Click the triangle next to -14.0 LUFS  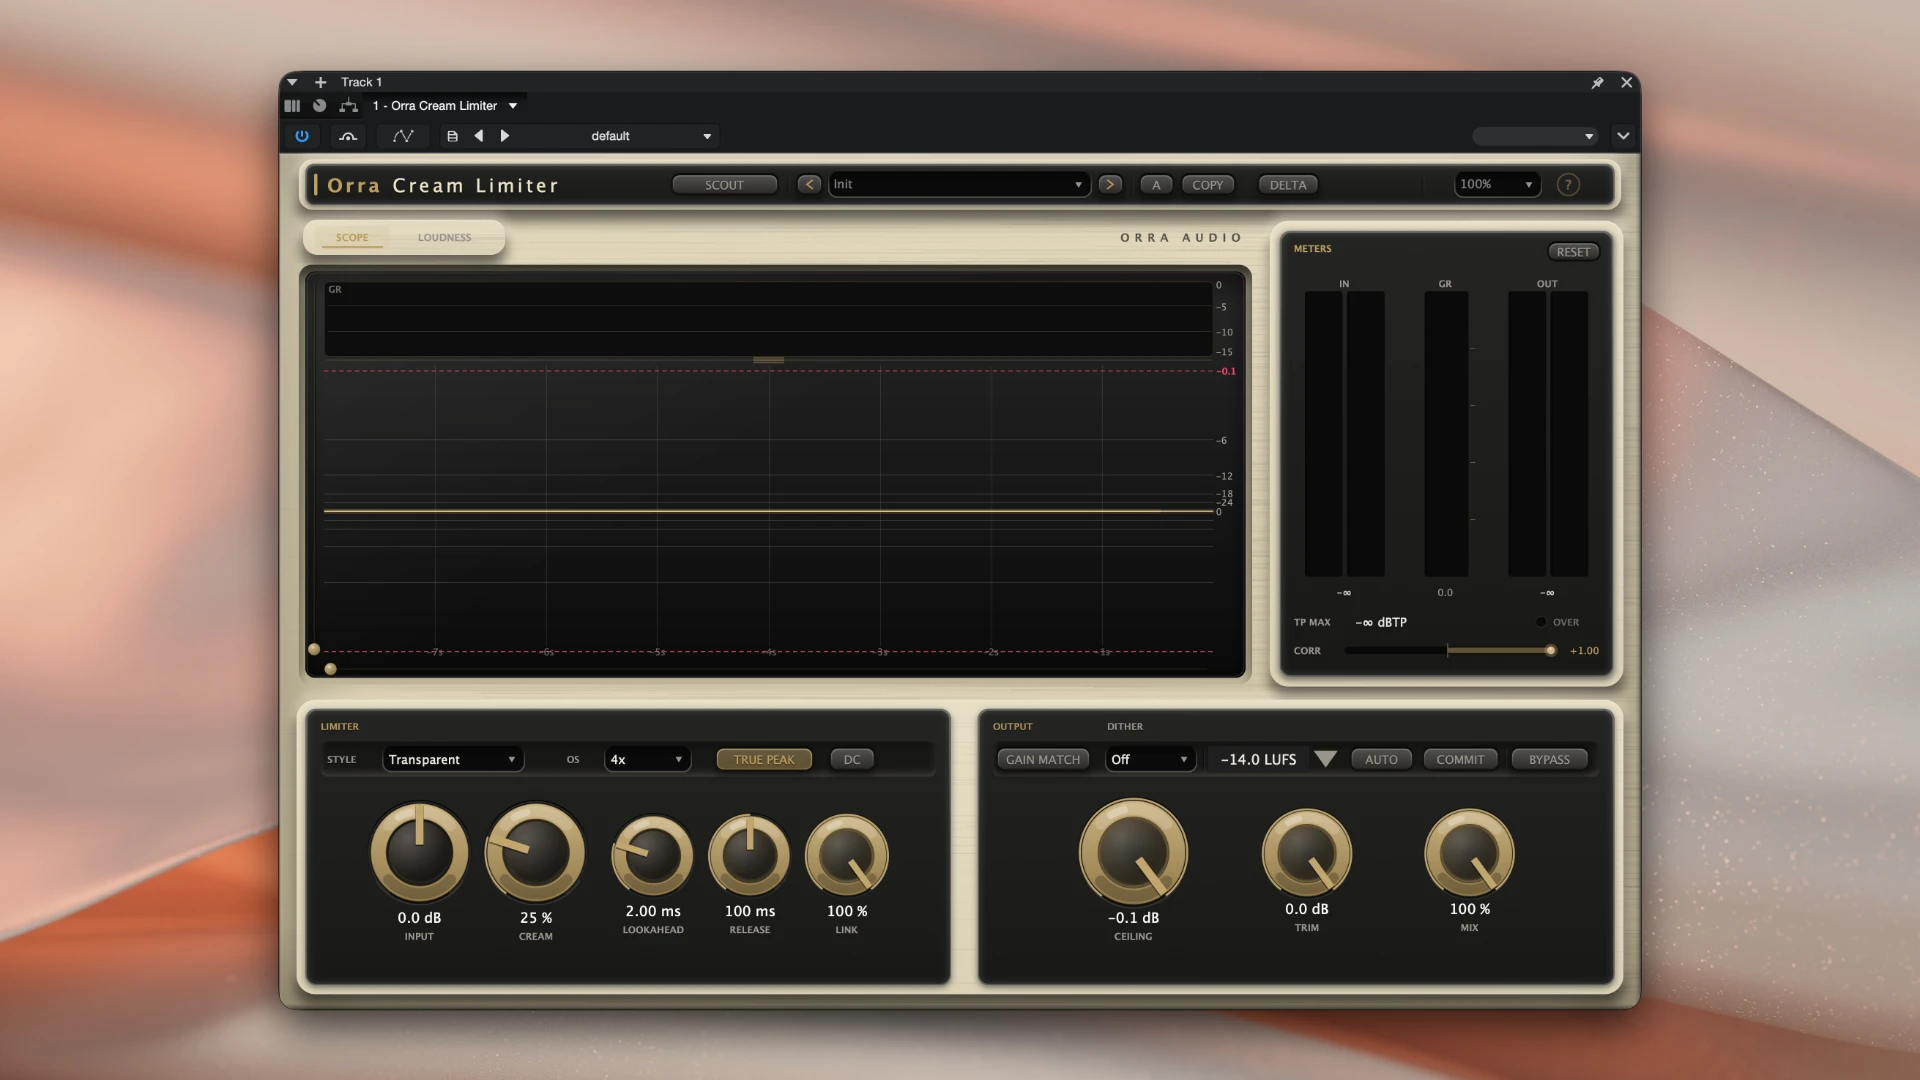coord(1326,759)
